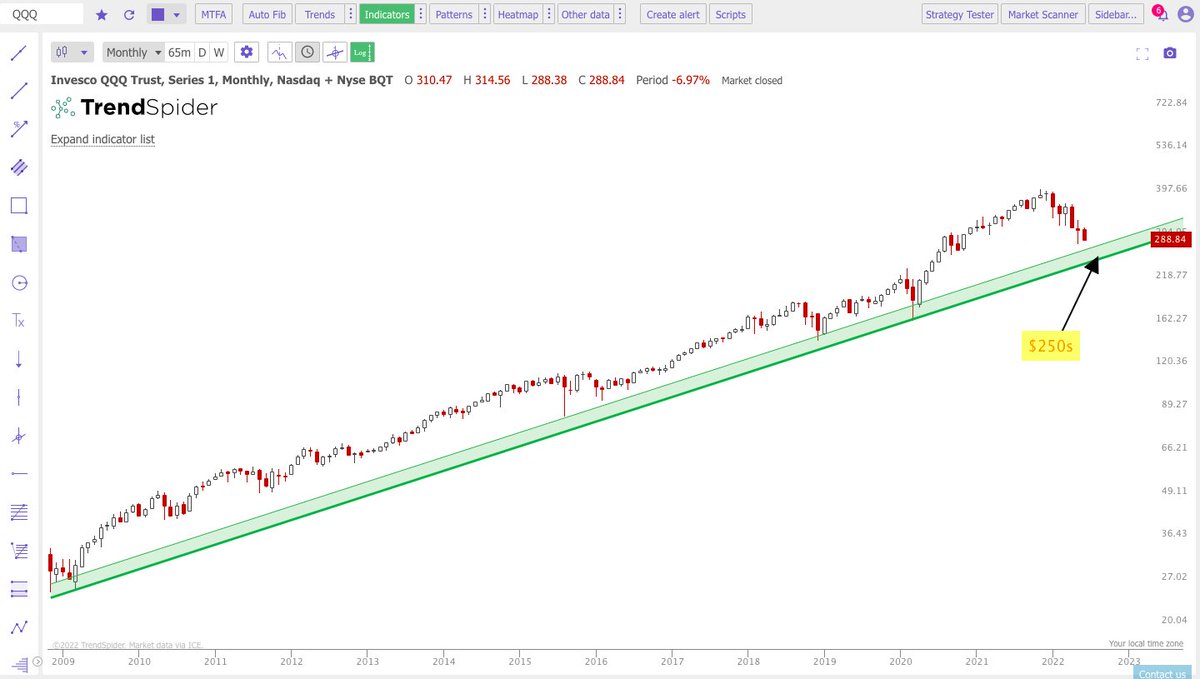The width and height of the screenshot is (1200, 679).
Task: Open candlestick chart type dropdown
Action: coord(71,52)
